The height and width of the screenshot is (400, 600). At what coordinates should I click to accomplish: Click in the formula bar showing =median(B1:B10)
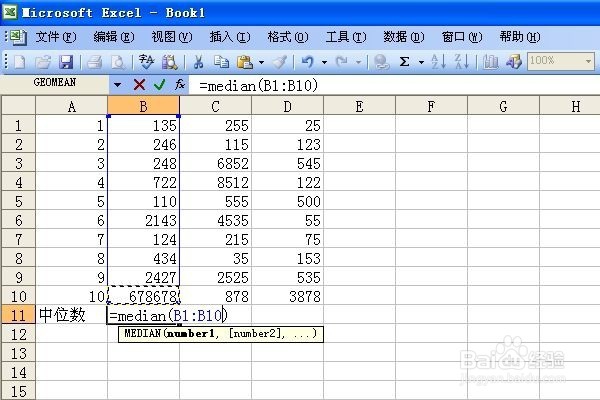pos(394,85)
